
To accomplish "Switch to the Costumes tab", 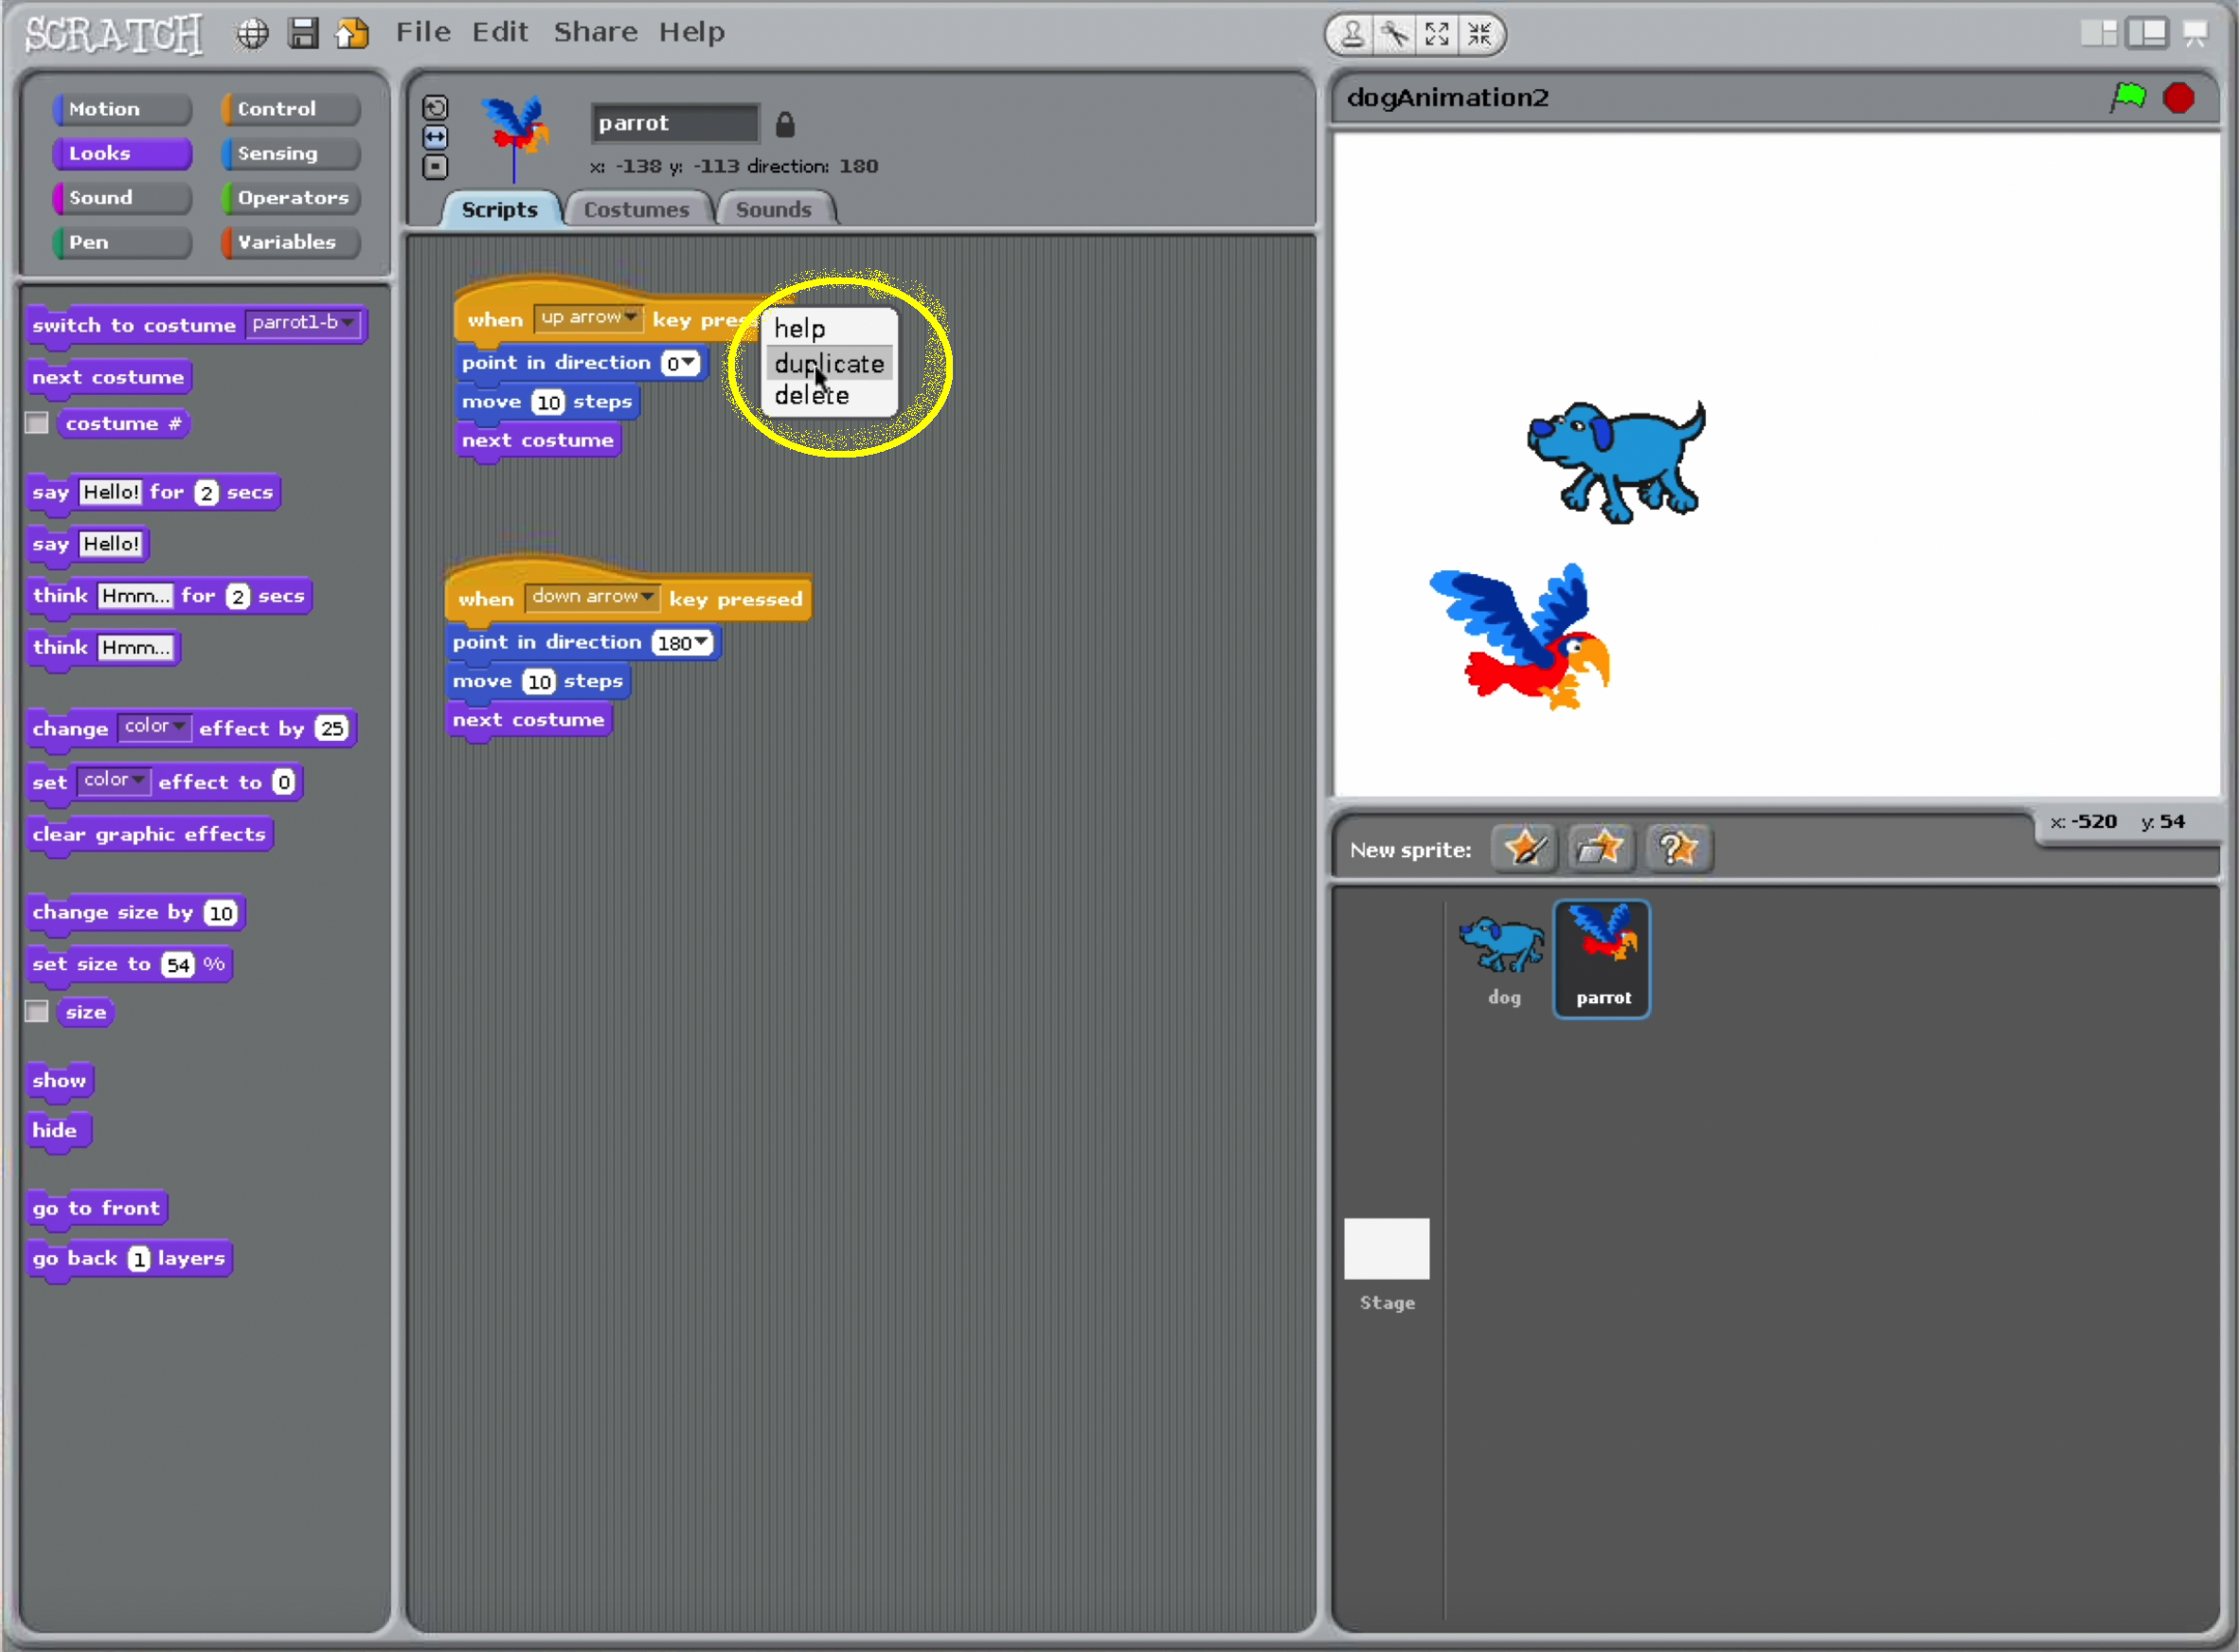I will [636, 210].
